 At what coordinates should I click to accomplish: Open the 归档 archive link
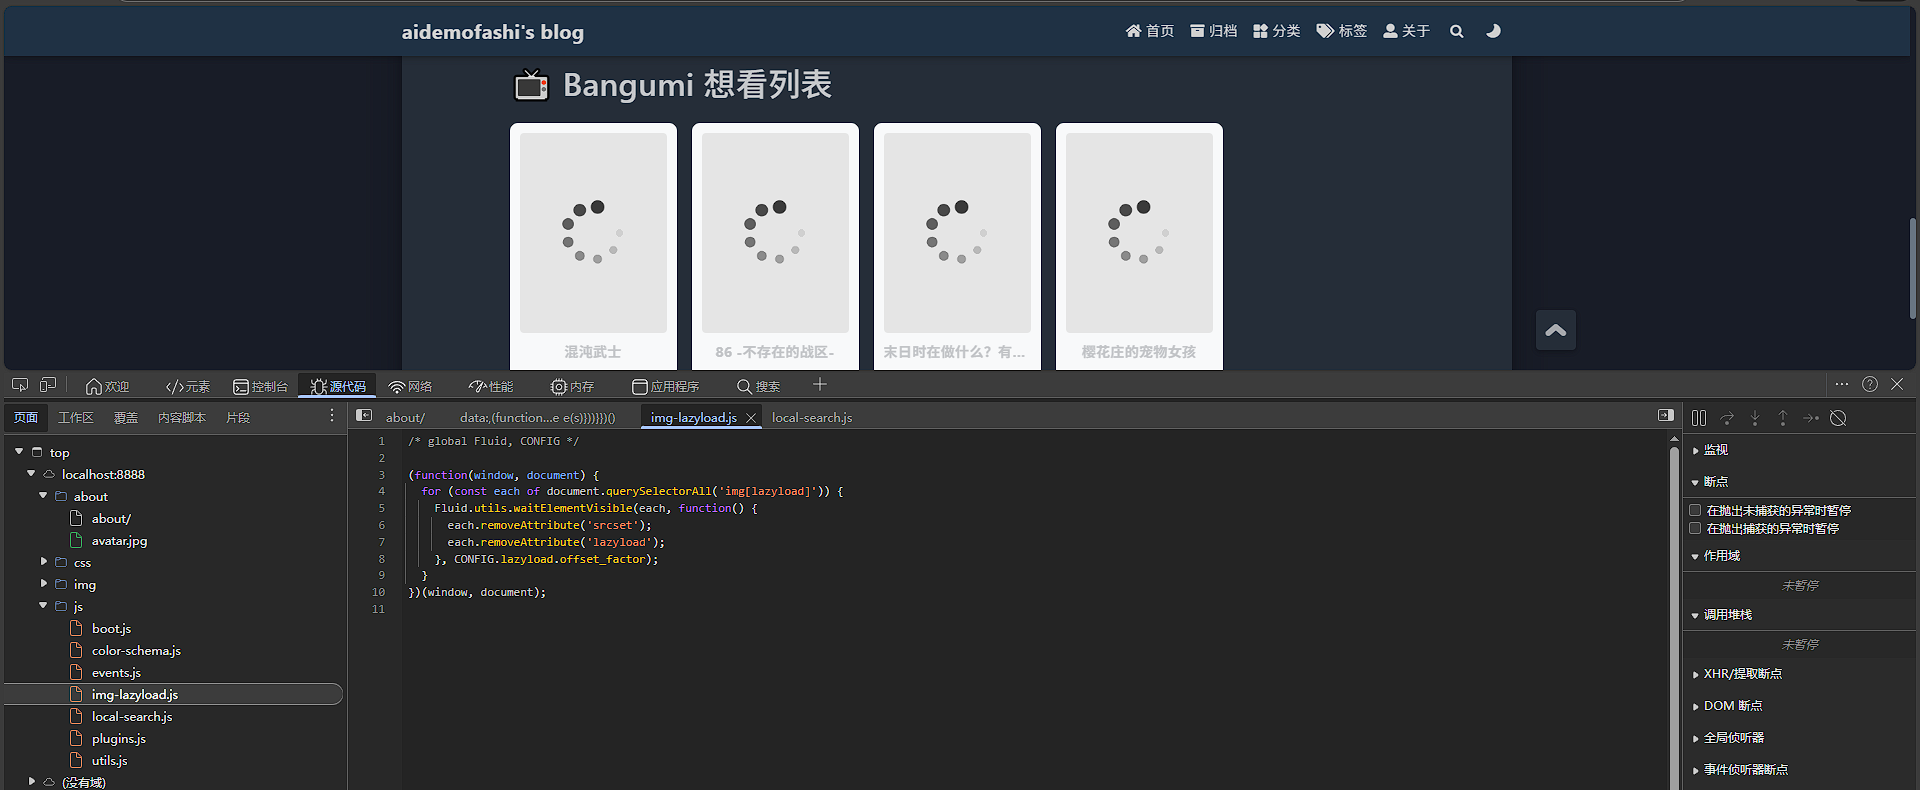click(1213, 31)
